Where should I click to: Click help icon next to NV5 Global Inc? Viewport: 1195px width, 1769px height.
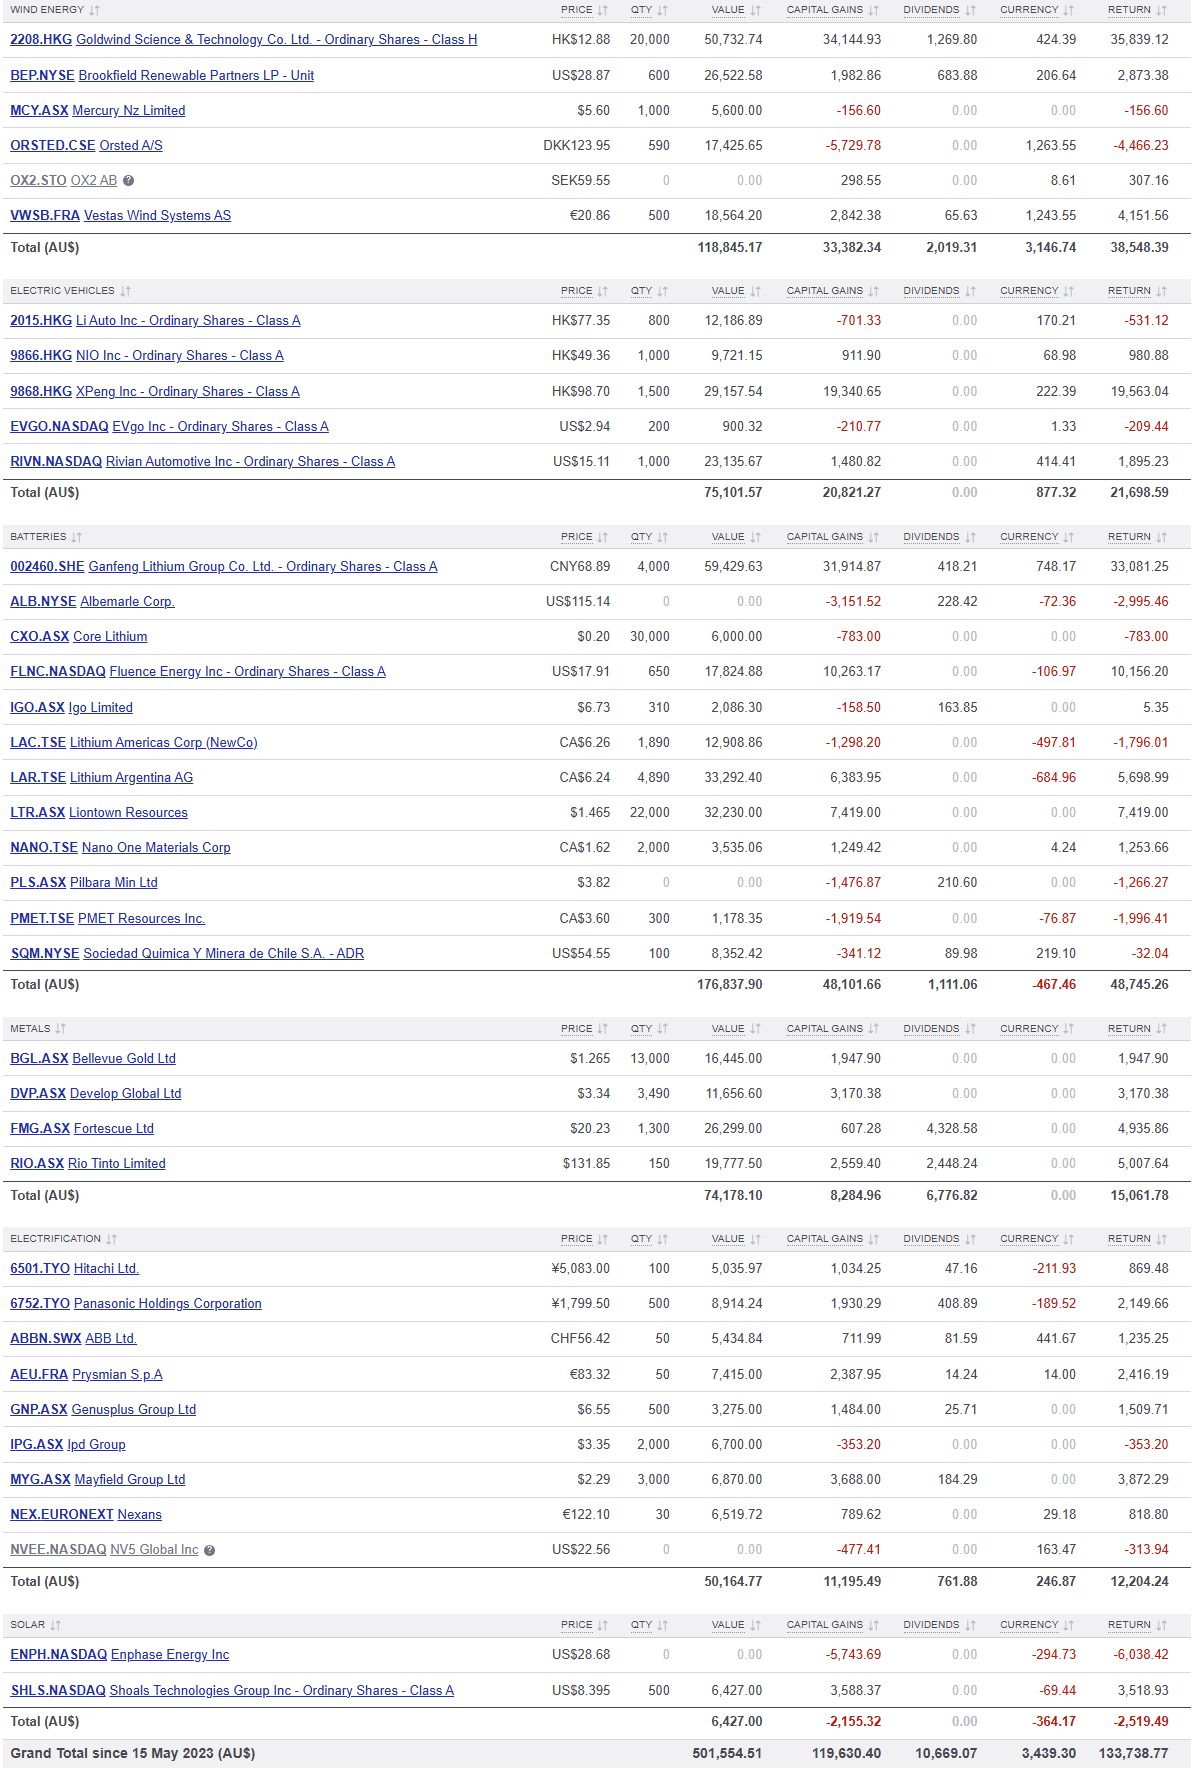[209, 1550]
